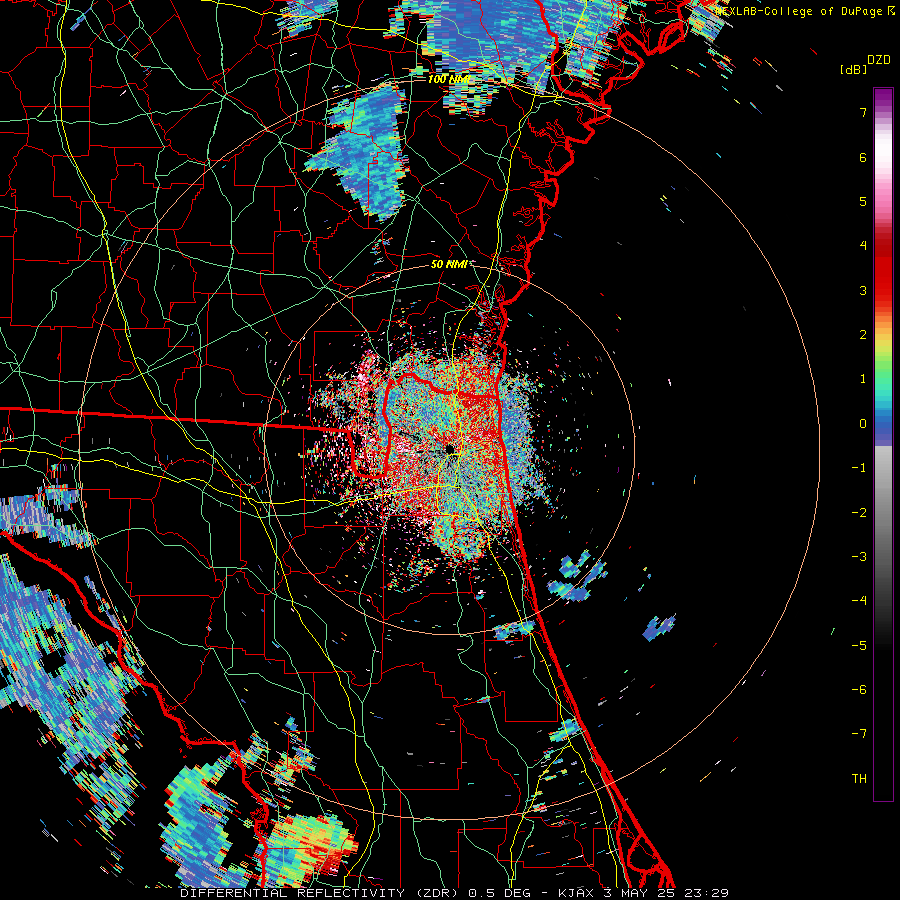Click scale value 0 on legend
Screen dimensions: 900x900
point(863,423)
